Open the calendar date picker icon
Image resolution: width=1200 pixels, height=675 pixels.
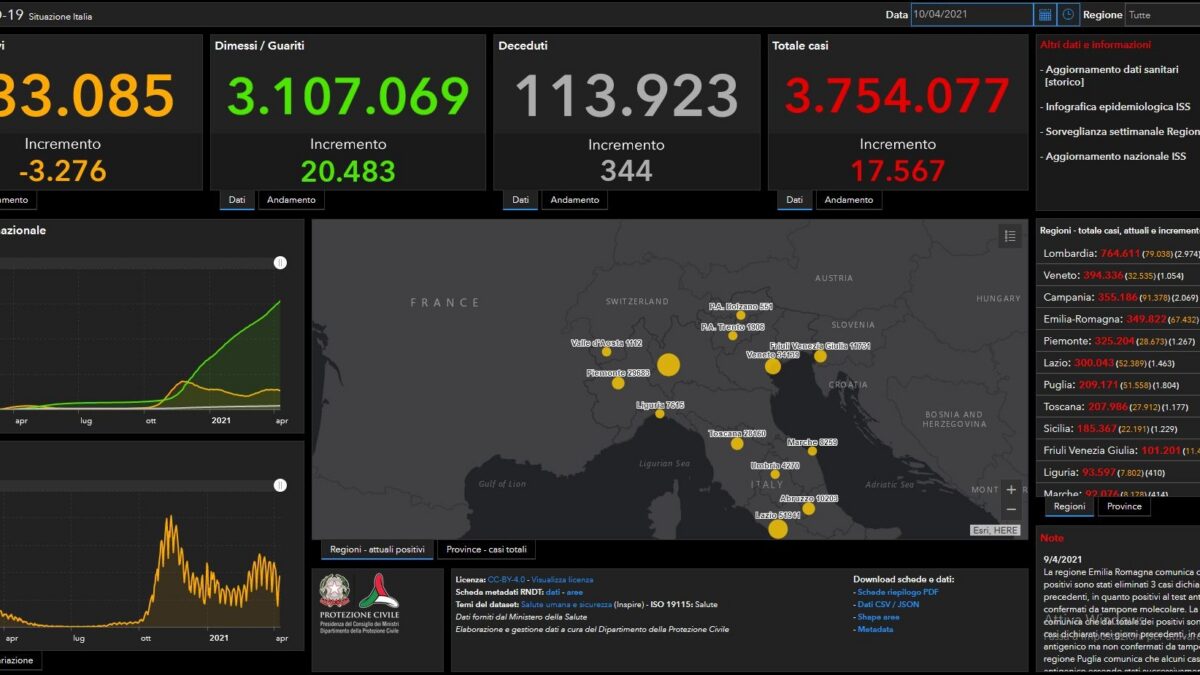pyautogui.click(x=1045, y=15)
